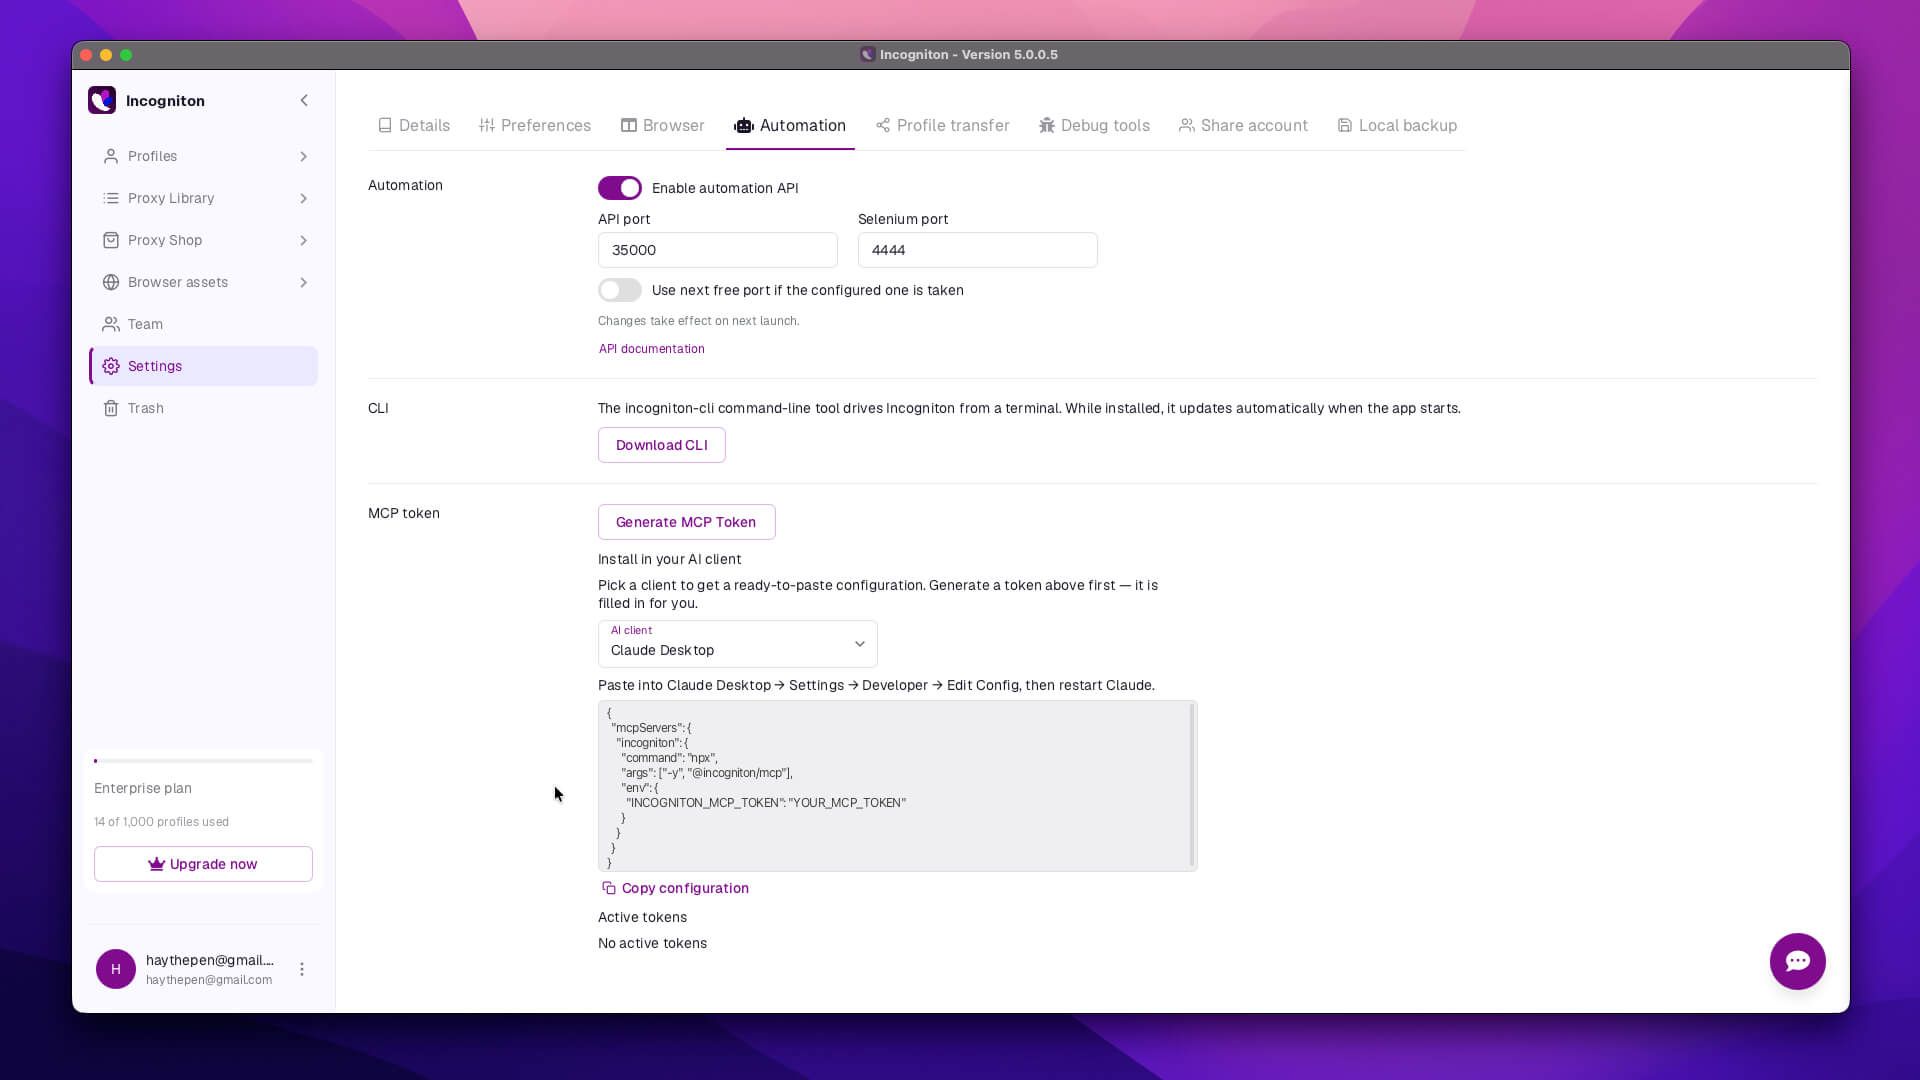
Task: Click the Profiles person icon
Action: [x=111, y=156]
